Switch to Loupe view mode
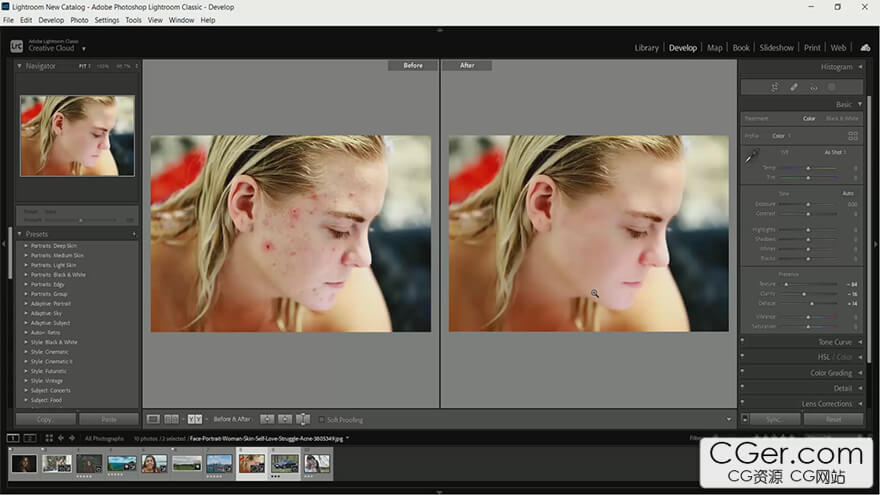The image size is (880, 495). (153, 419)
